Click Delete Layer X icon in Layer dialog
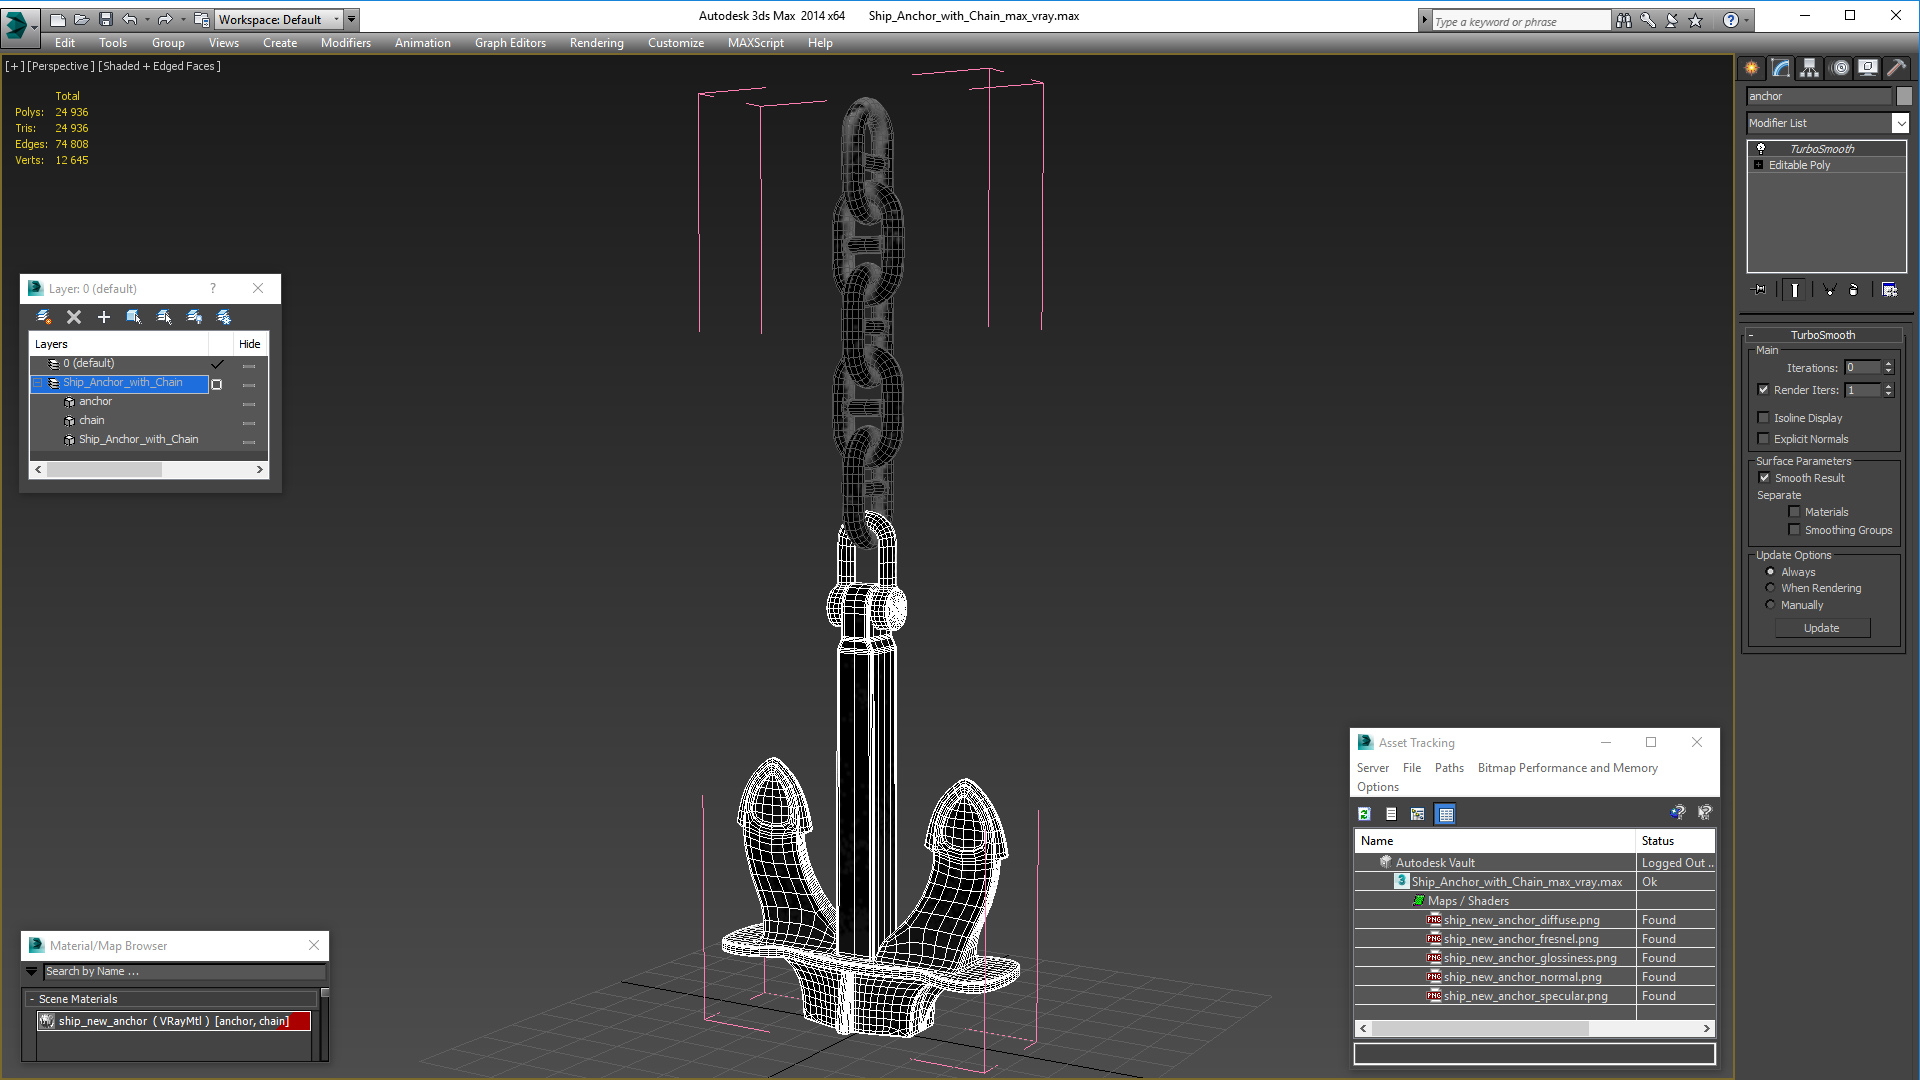Viewport: 1920px width, 1080px height. [x=74, y=317]
